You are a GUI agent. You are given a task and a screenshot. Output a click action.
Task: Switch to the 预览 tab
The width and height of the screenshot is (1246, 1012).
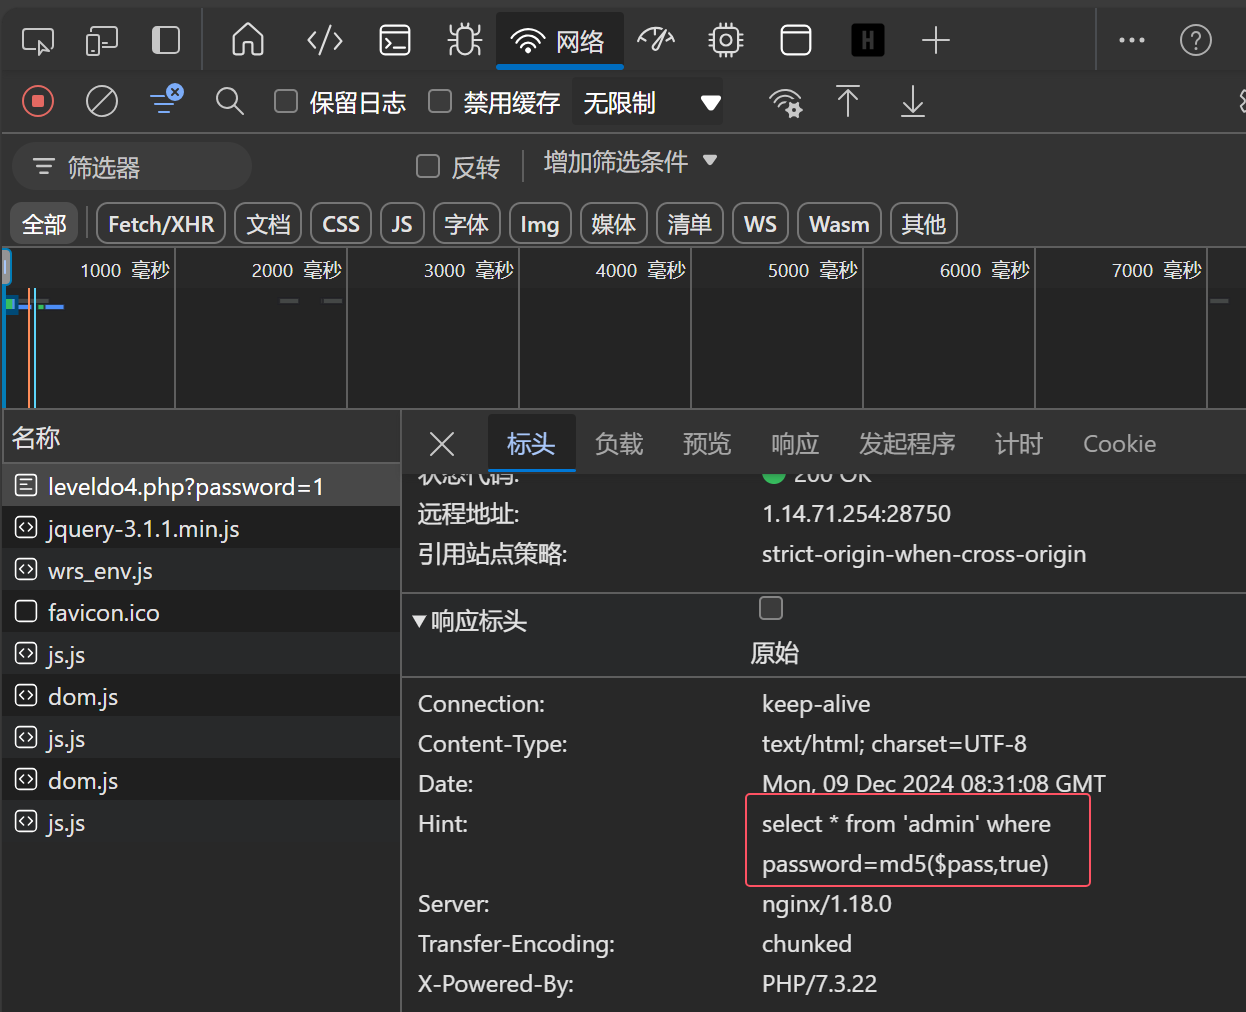coord(707,444)
